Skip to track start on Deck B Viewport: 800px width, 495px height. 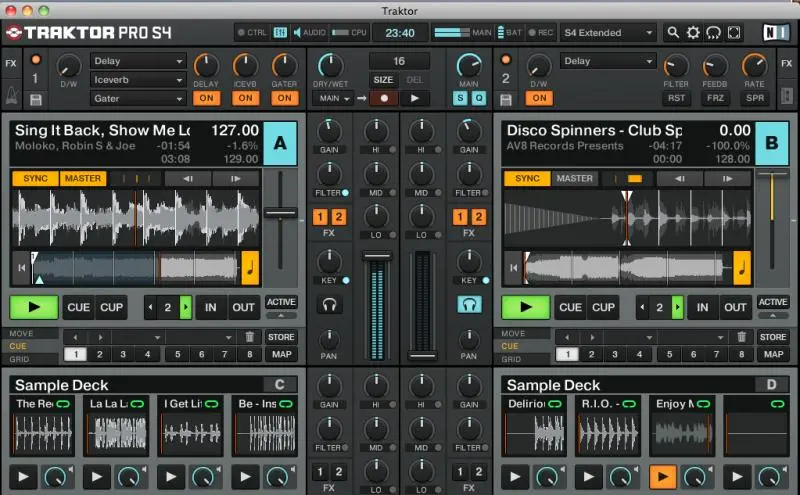click(x=513, y=267)
